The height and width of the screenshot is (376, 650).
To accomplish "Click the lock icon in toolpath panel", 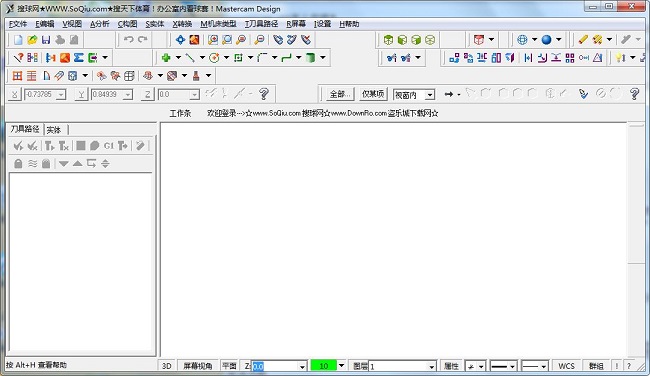I will (x=18, y=163).
